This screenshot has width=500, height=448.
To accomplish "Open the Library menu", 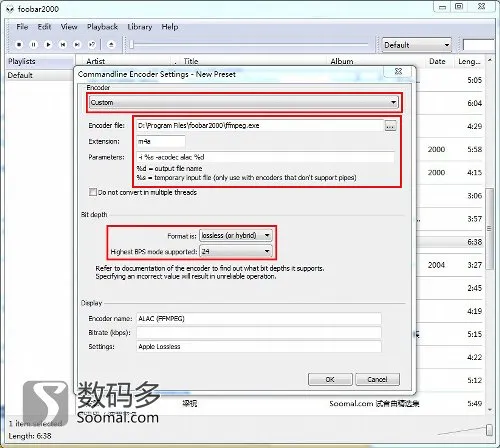I will pyautogui.click(x=140, y=27).
